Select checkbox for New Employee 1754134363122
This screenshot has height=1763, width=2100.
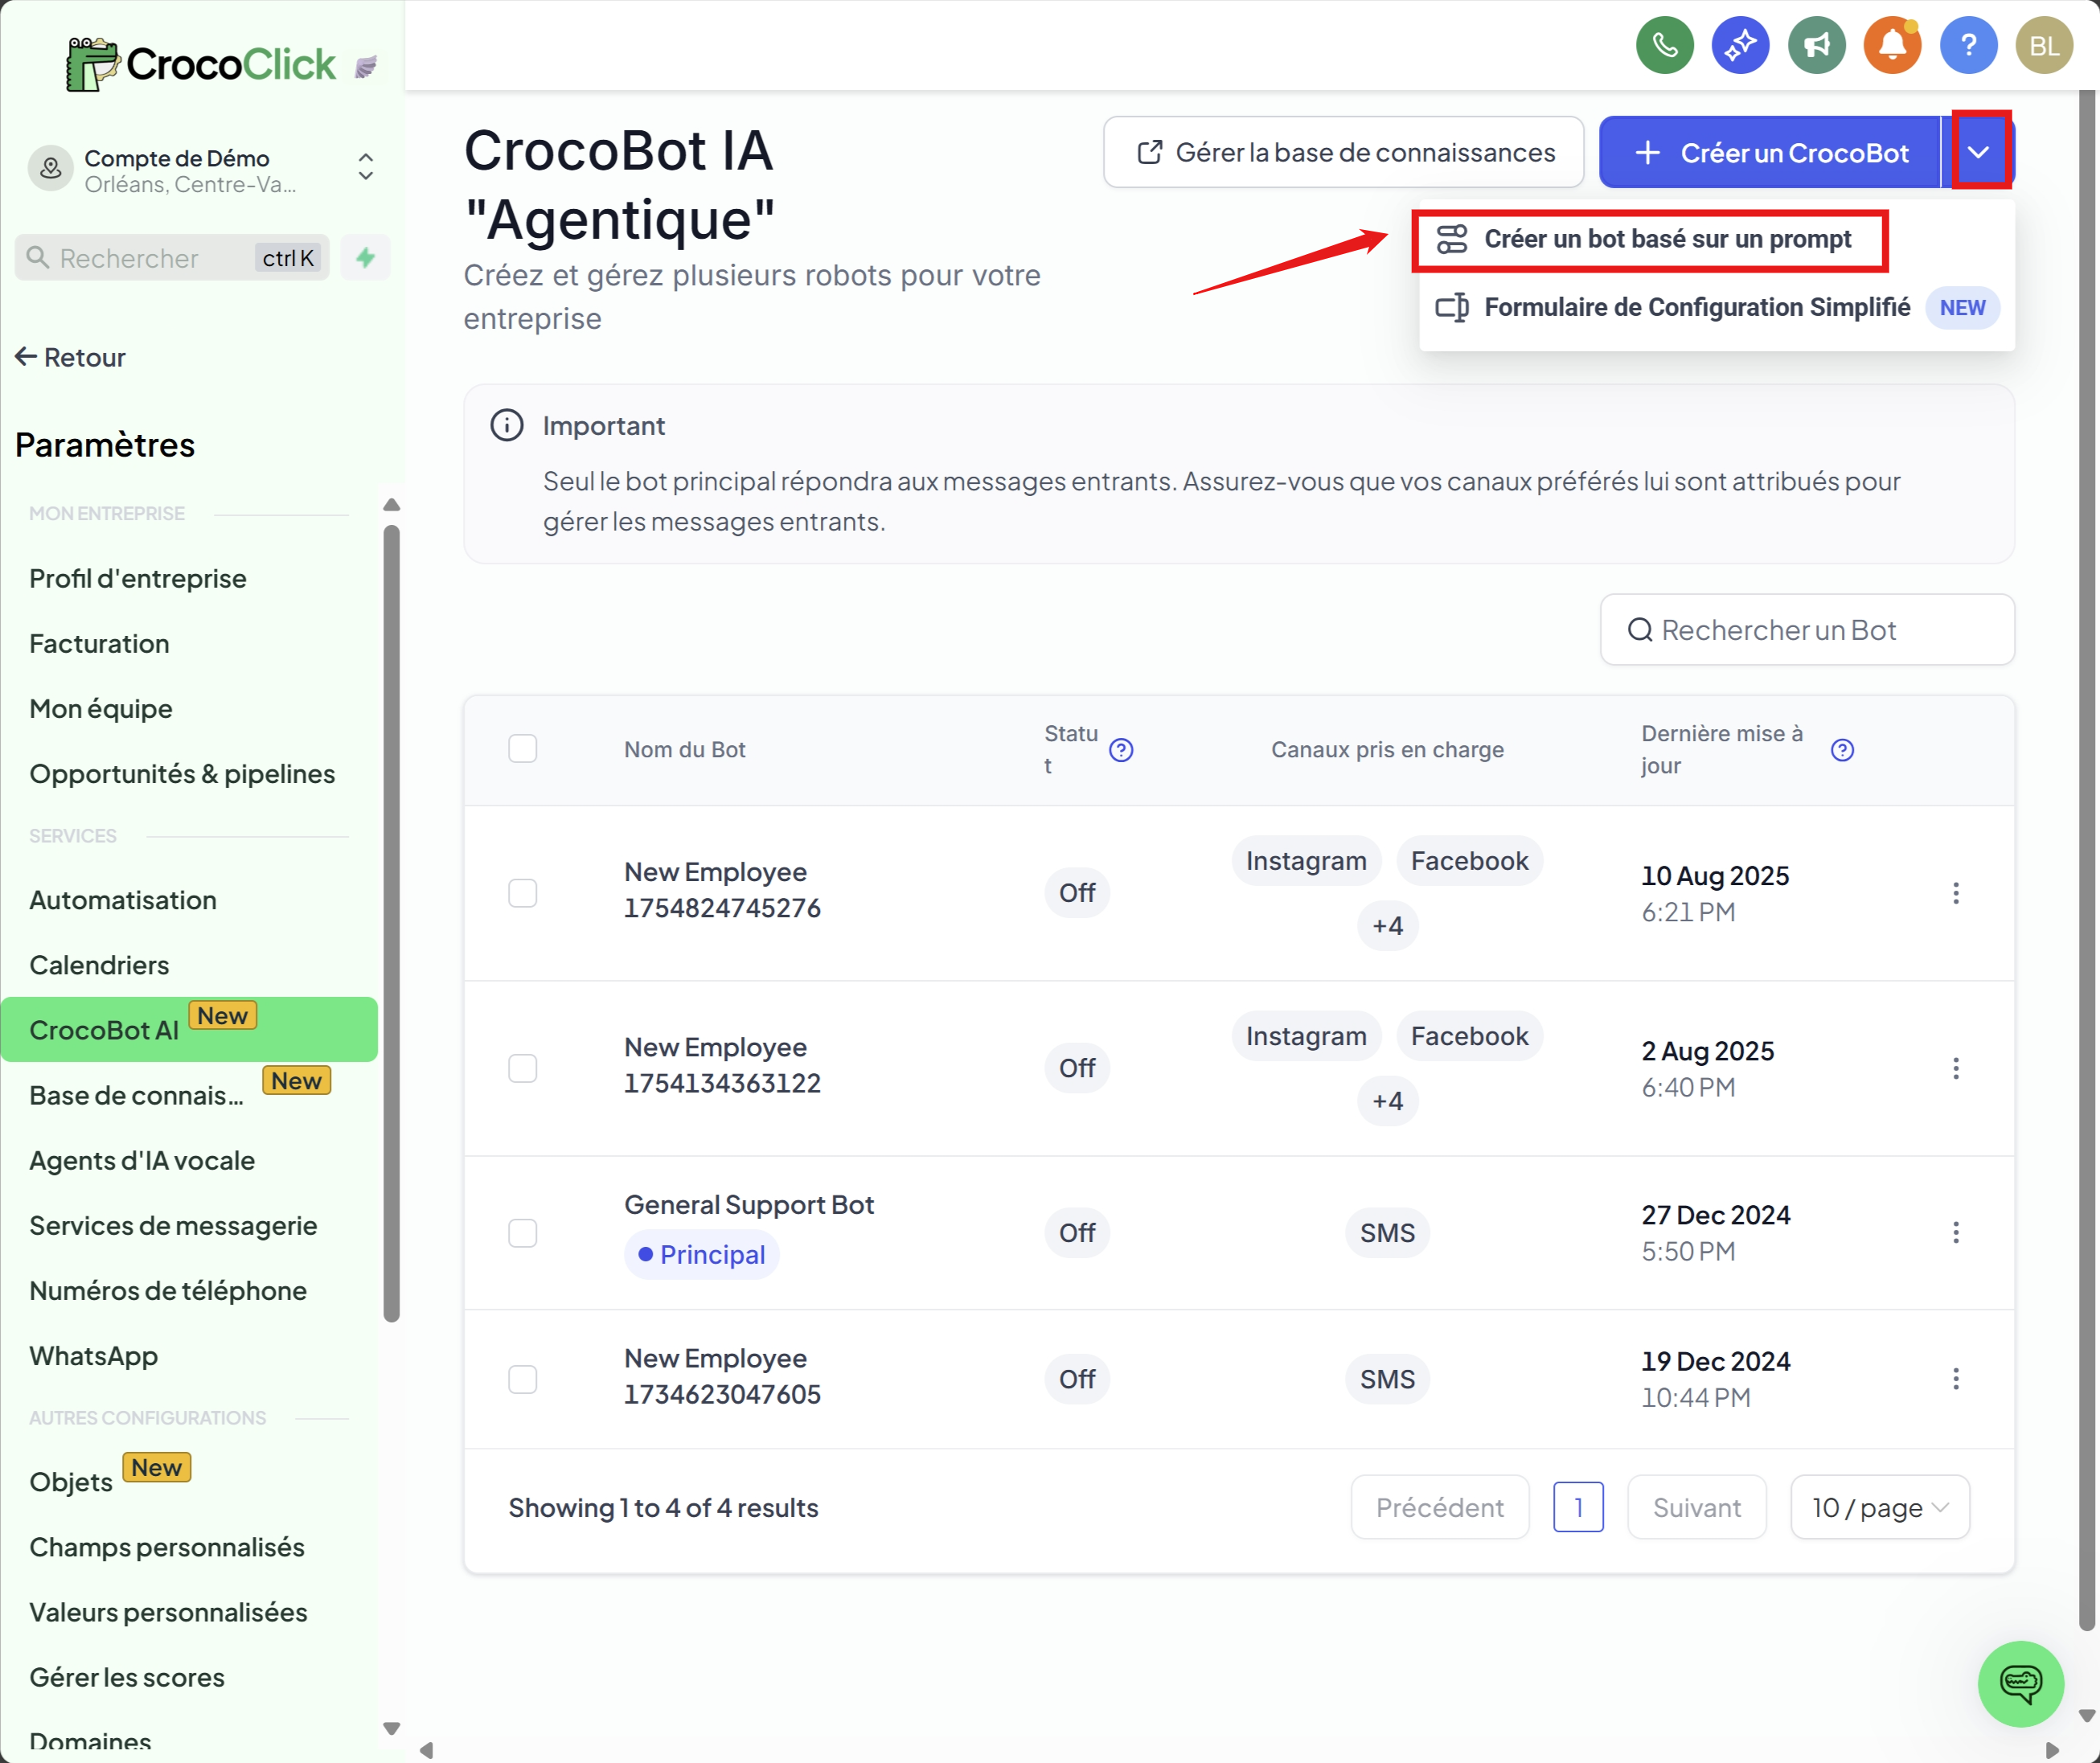click(522, 1068)
